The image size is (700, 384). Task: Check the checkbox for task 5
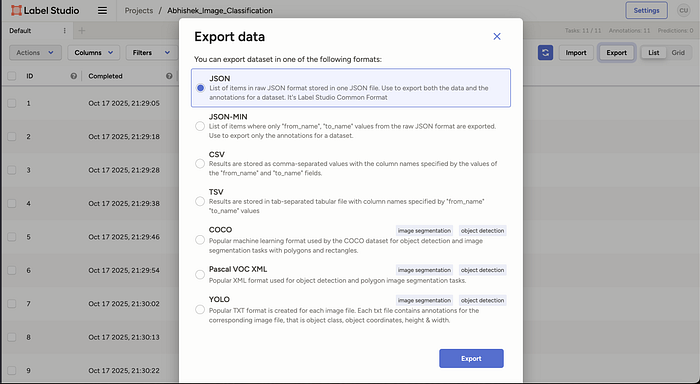[12, 237]
